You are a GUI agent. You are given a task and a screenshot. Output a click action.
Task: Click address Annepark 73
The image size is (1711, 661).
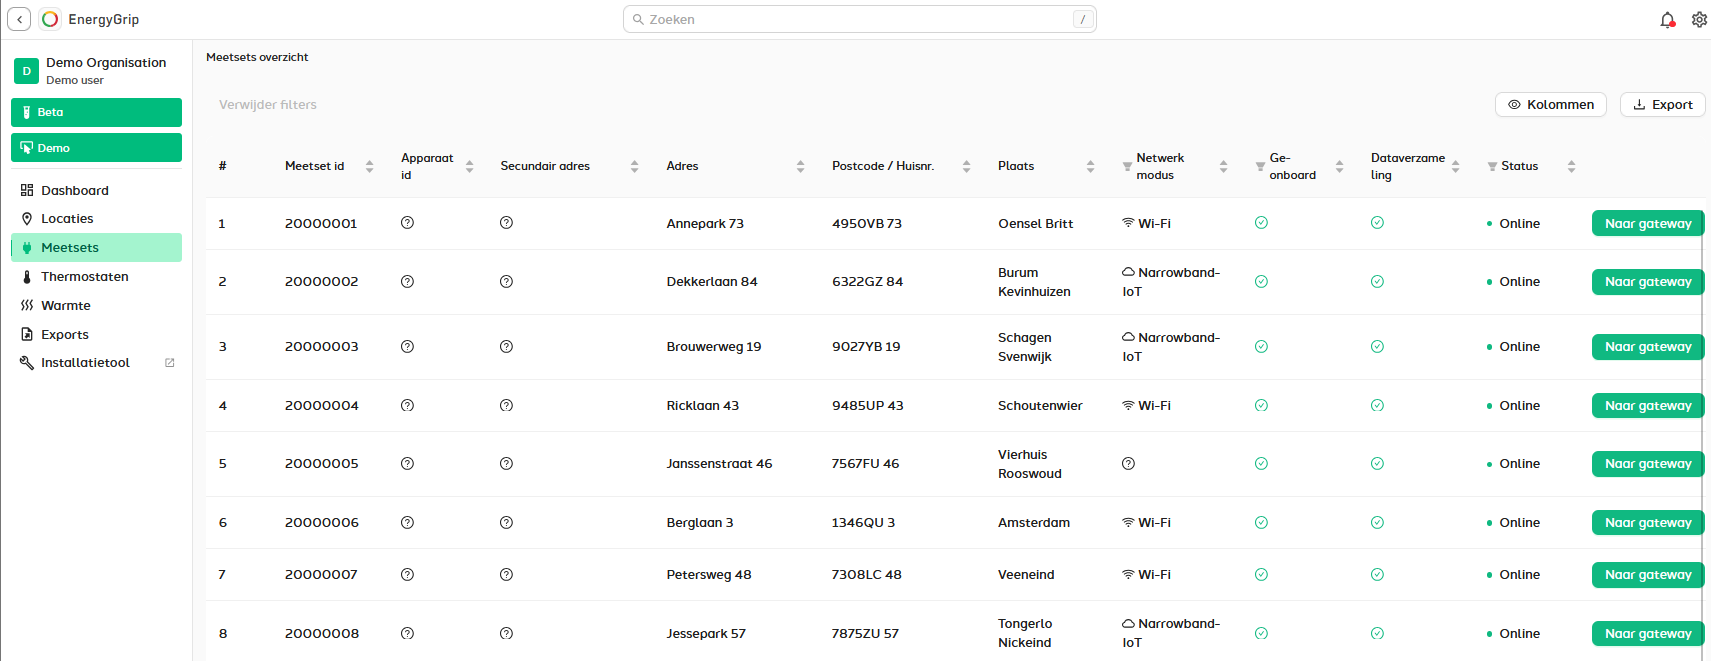click(x=705, y=223)
